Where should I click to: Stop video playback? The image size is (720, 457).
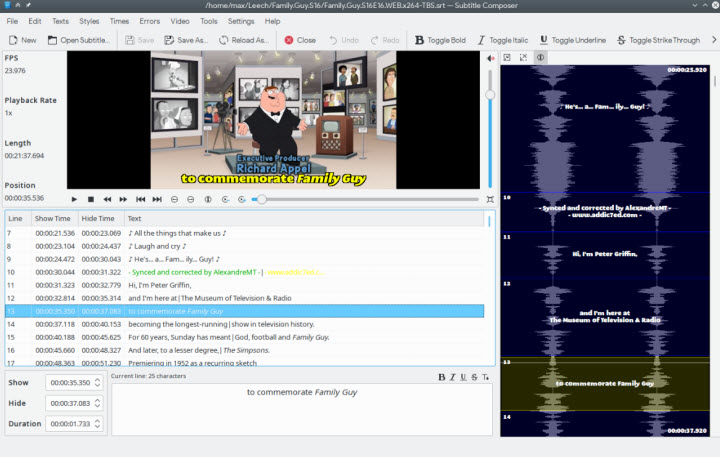[90, 199]
